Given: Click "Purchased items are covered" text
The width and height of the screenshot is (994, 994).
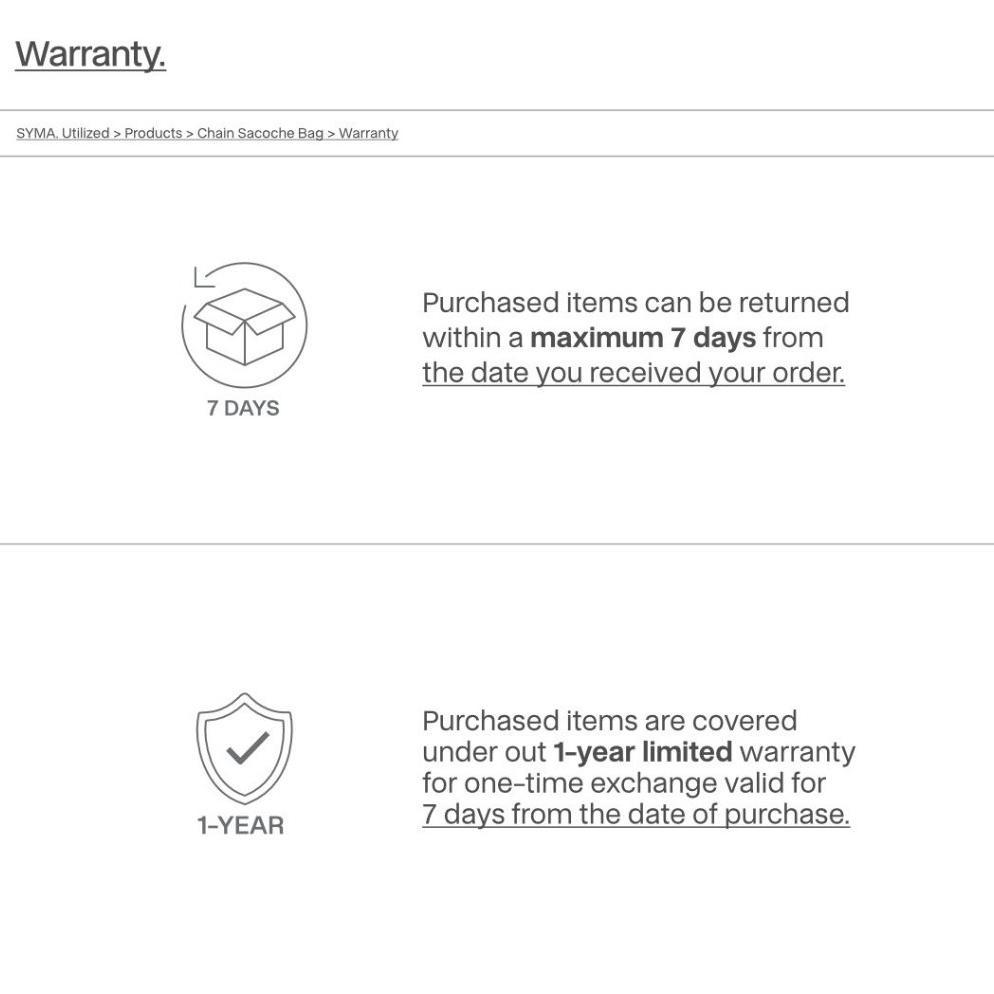Looking at the screenshot, I should tap(609, 721).
